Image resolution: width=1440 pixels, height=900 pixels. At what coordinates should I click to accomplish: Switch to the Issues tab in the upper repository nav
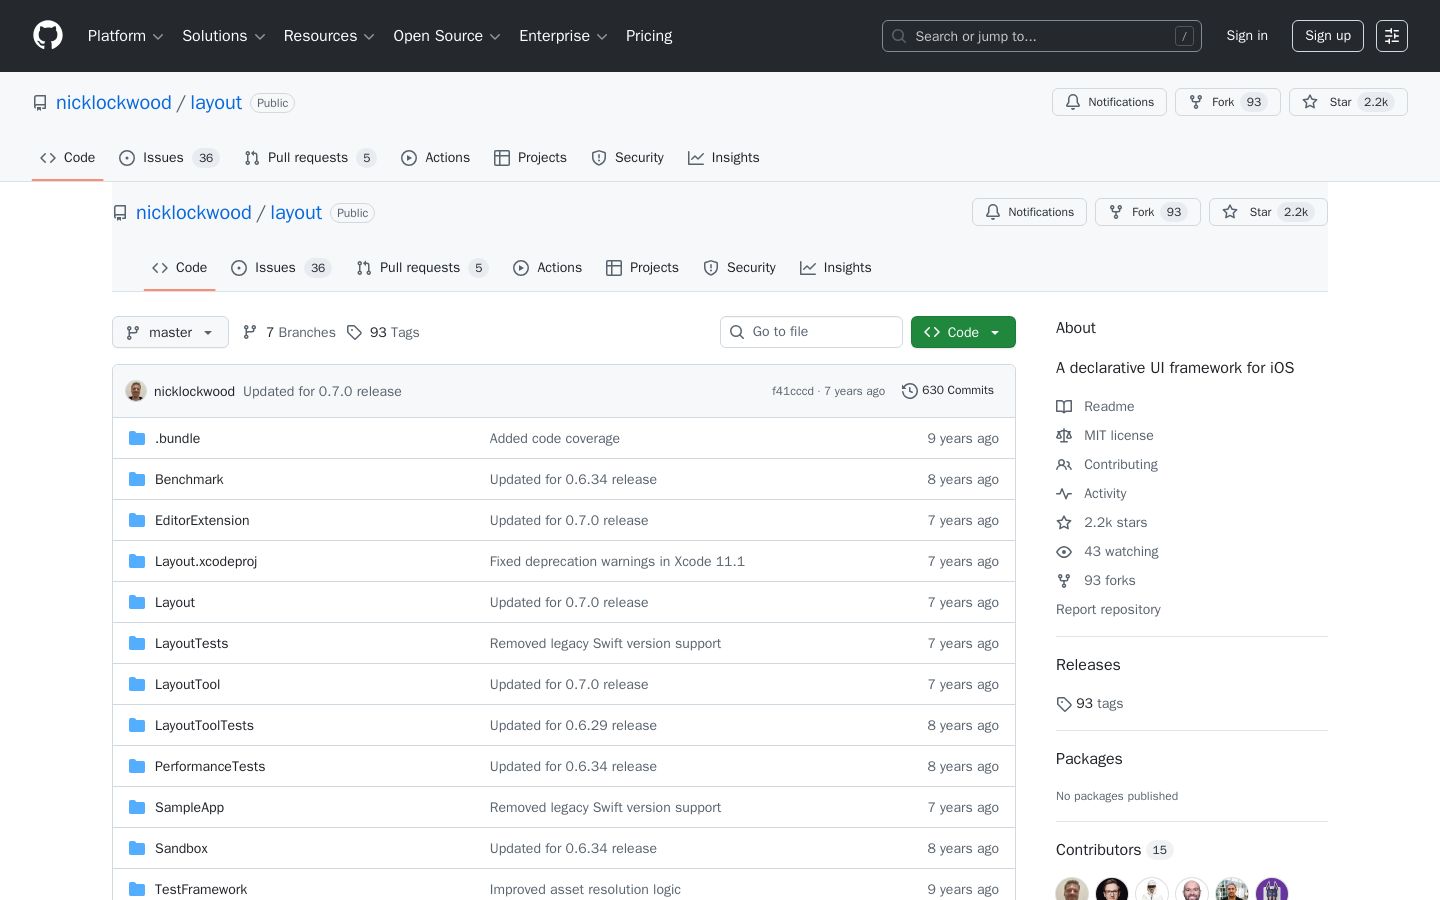[169, 158]
